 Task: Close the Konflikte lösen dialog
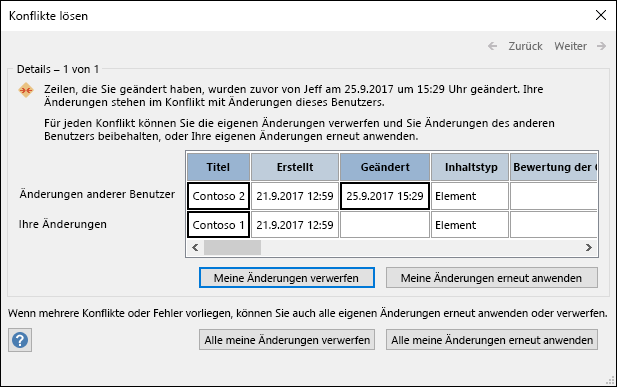pos(601,15)
